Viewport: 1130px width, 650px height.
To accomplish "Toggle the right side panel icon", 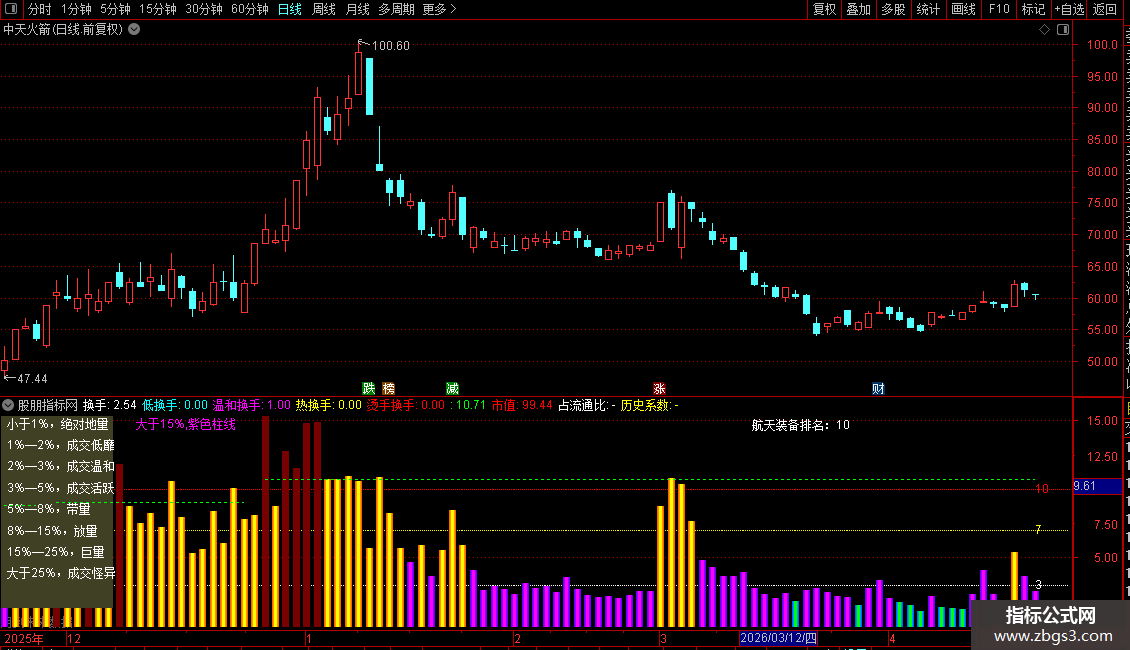I will [1063, 30].
